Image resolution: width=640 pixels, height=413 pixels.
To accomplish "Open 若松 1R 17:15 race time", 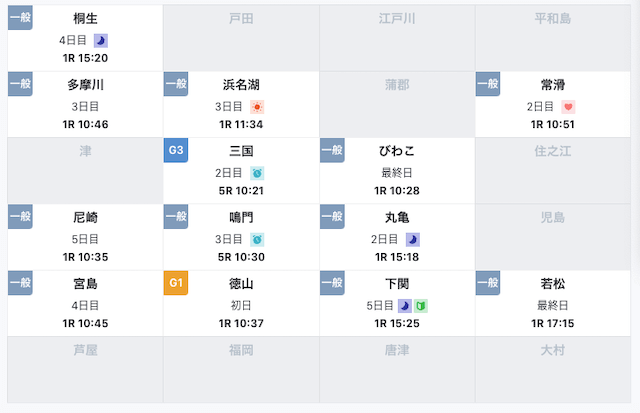I will pyautogui.click(x=553, y=324).
